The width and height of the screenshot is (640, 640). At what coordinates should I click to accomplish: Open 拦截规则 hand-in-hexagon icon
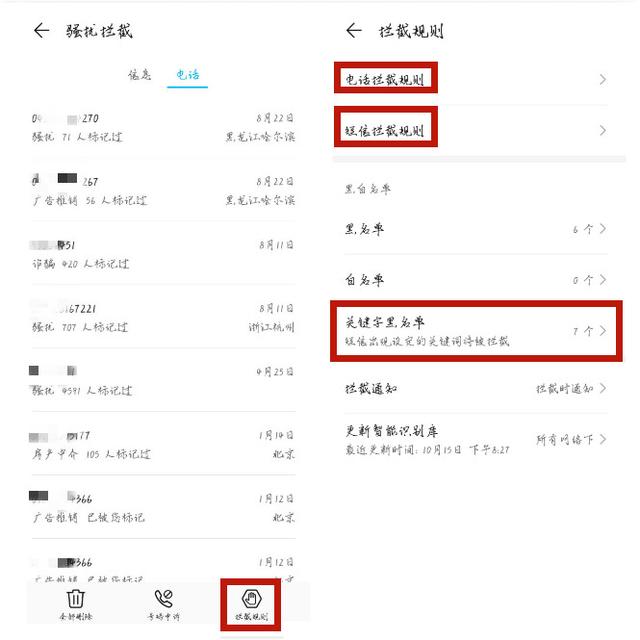coord(251,598)
